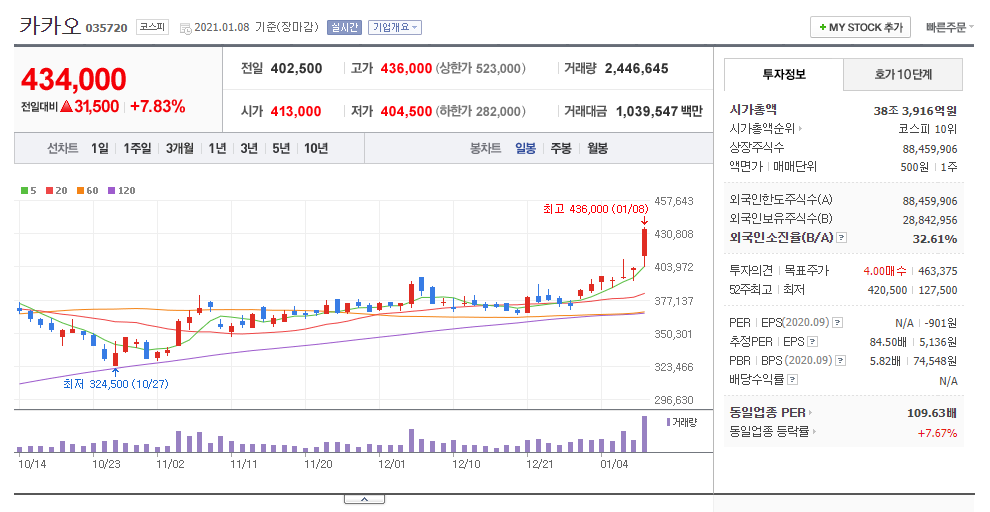The height and width of the screenshot is (512, 990).
Task: Click the tallest volume bar at chart right
Action: [644, 434]
